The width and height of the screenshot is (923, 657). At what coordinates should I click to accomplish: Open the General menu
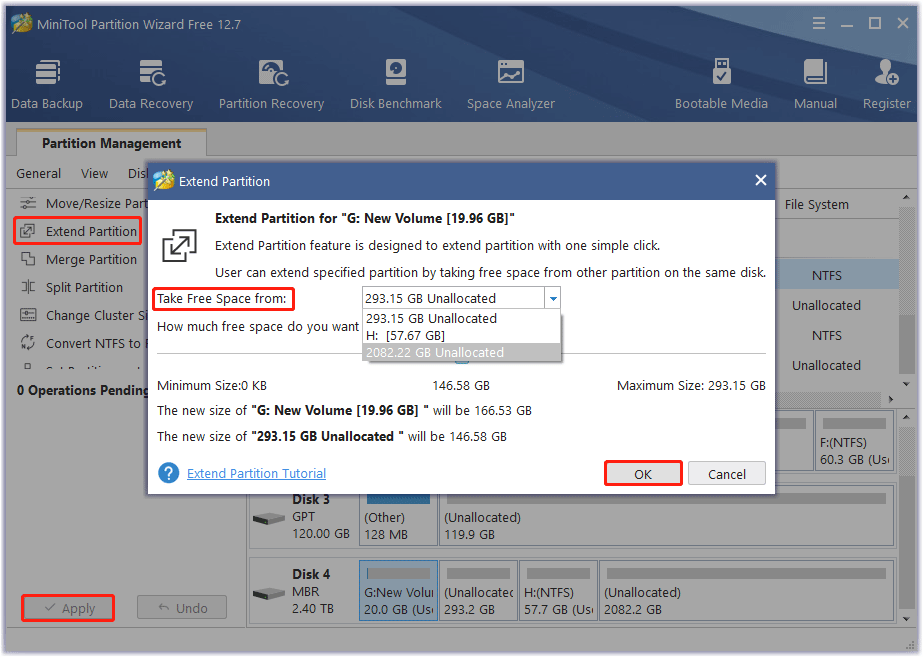(38, 174)
